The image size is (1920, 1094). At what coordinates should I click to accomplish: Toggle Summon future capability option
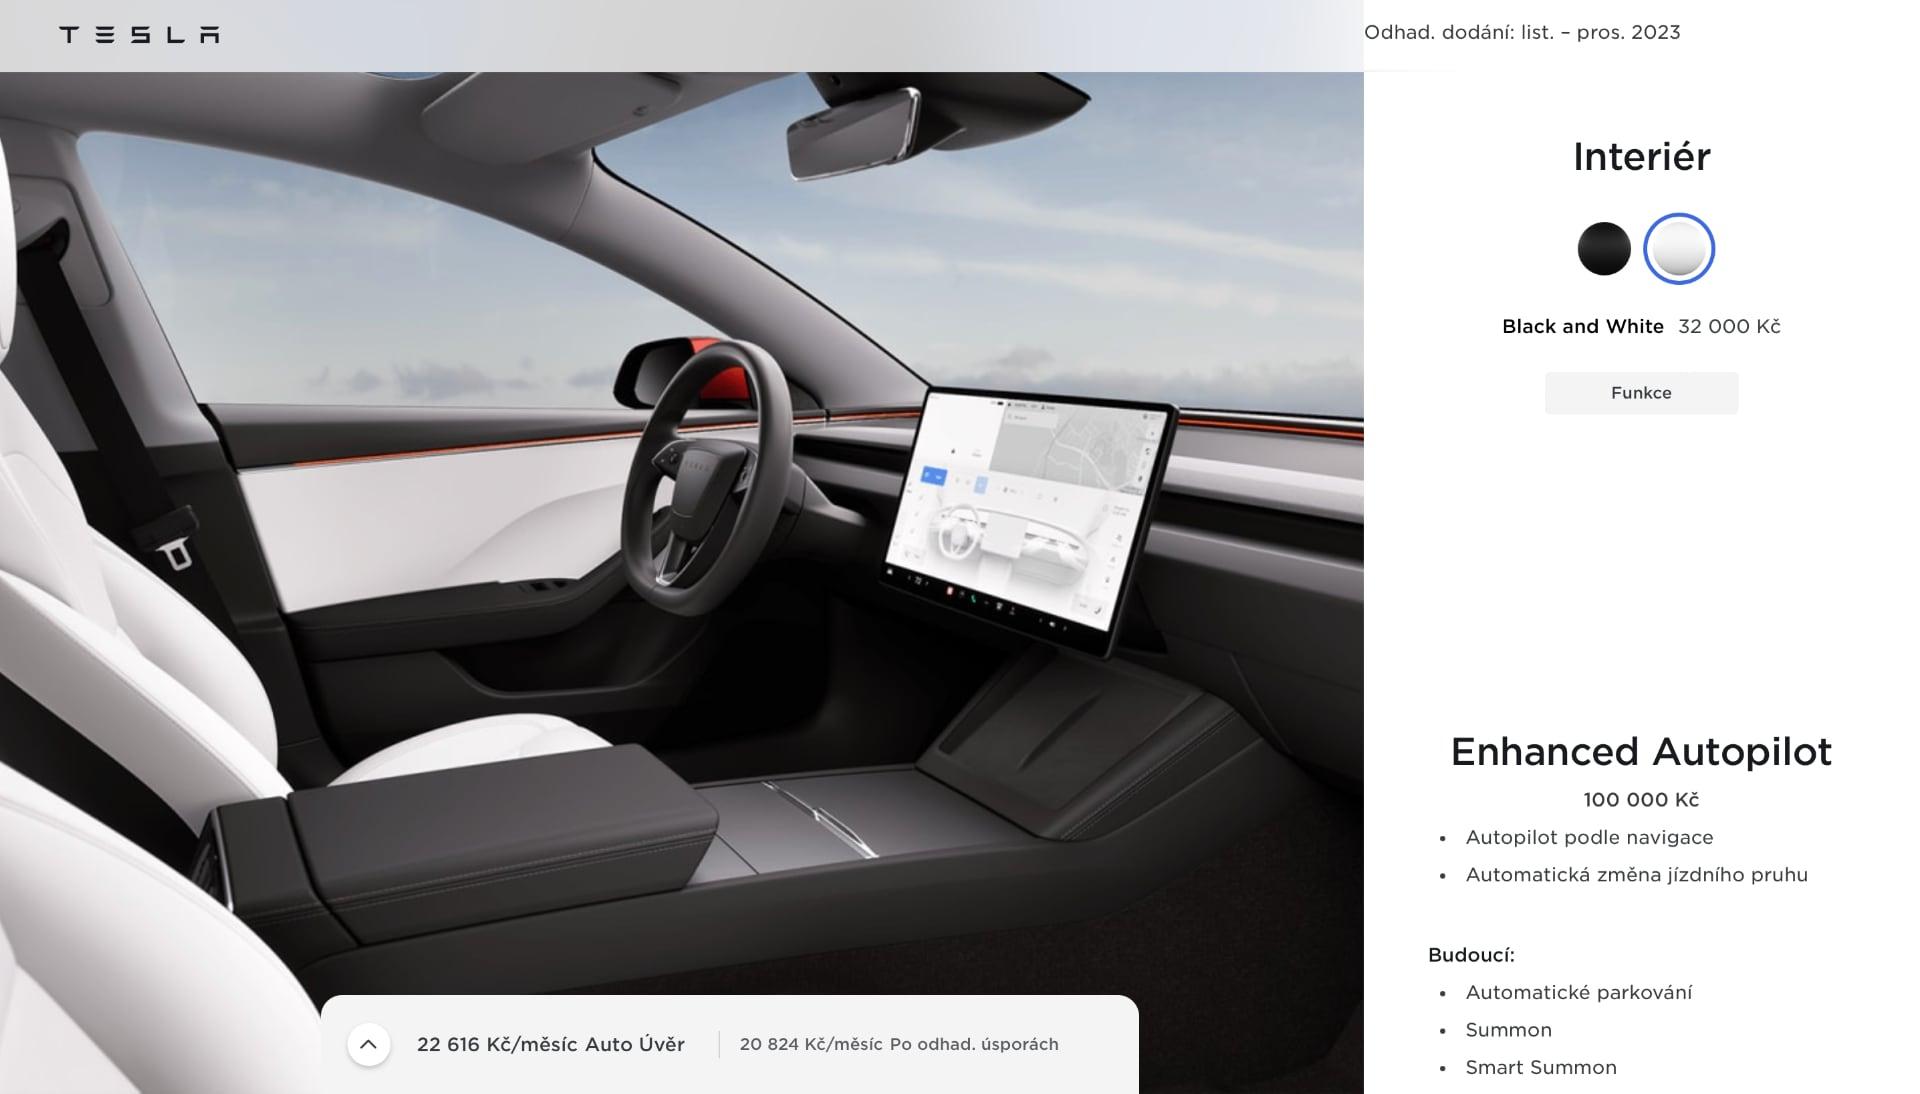click(1507, 1028)
